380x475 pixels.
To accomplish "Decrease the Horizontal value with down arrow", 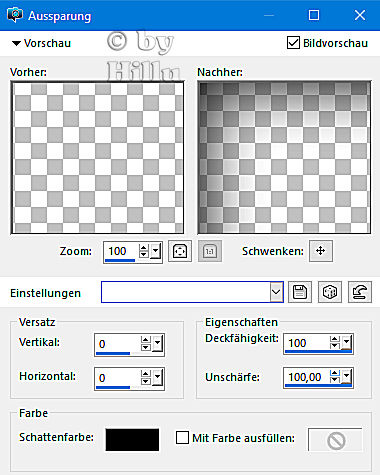I will coord(146,382).
